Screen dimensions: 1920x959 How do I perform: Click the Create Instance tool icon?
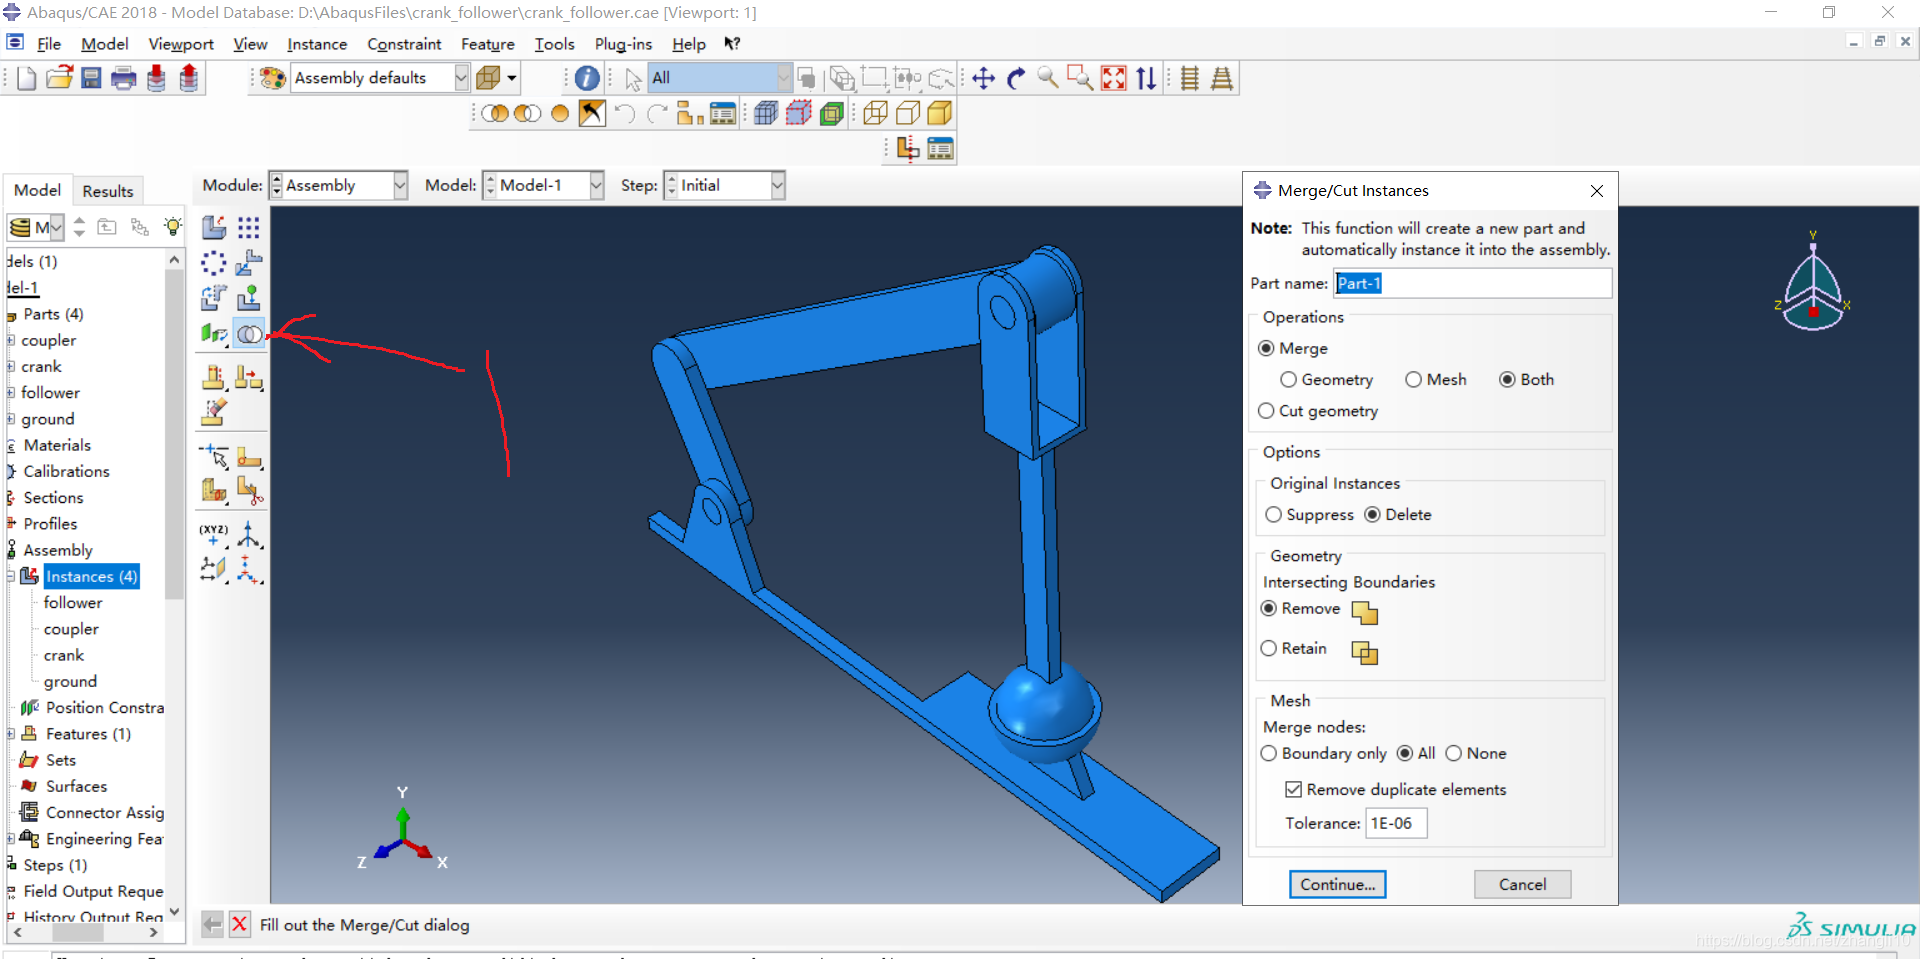214,228
